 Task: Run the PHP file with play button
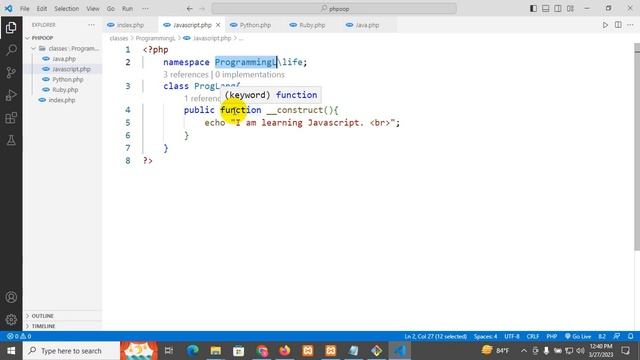point(605,25)
